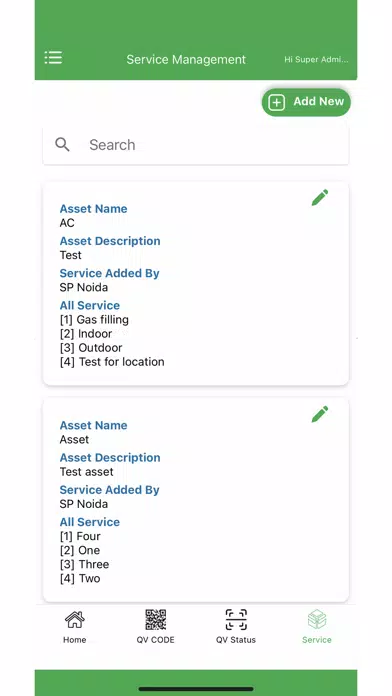Tap the QV Status scanner icon
The height and width of the screenshot is (696, 392).
tap(236, 620)
